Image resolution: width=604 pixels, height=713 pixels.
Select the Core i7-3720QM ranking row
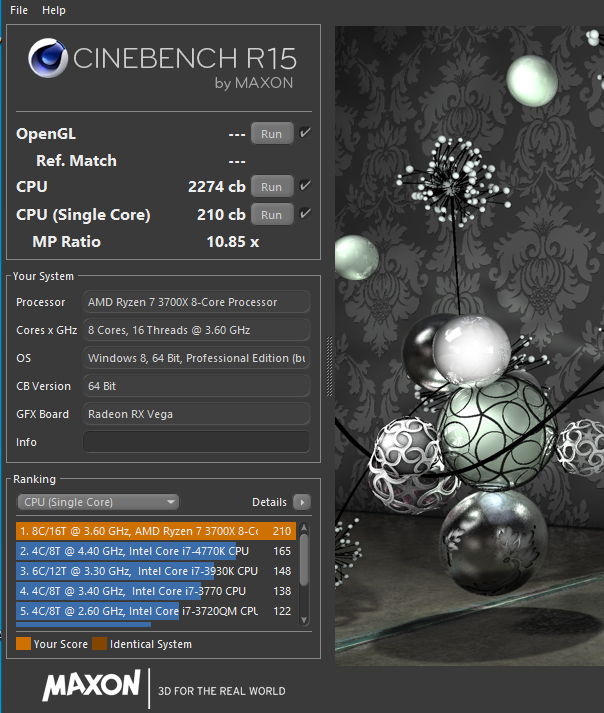156,611
